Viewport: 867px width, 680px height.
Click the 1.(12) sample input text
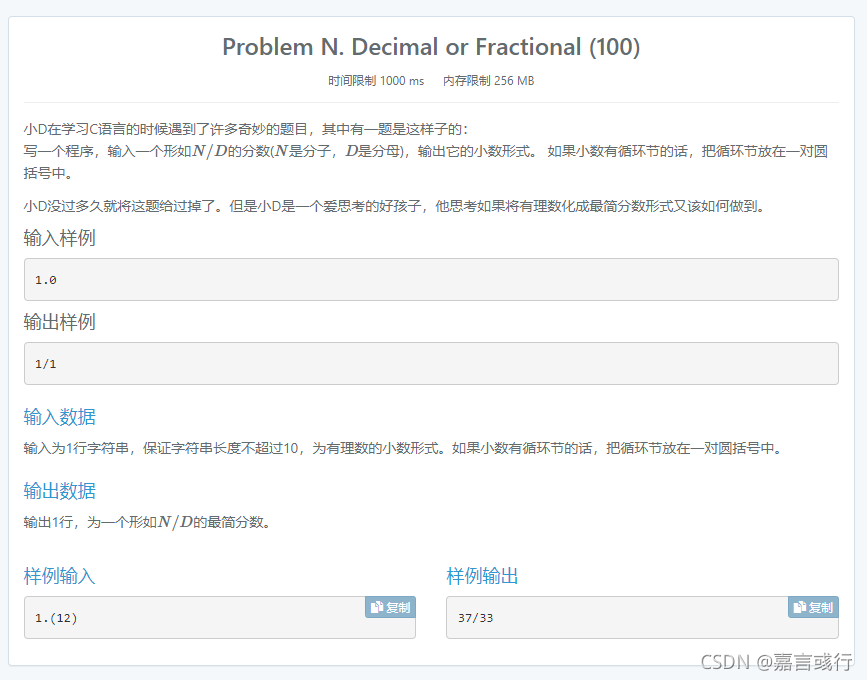[56, 618]
